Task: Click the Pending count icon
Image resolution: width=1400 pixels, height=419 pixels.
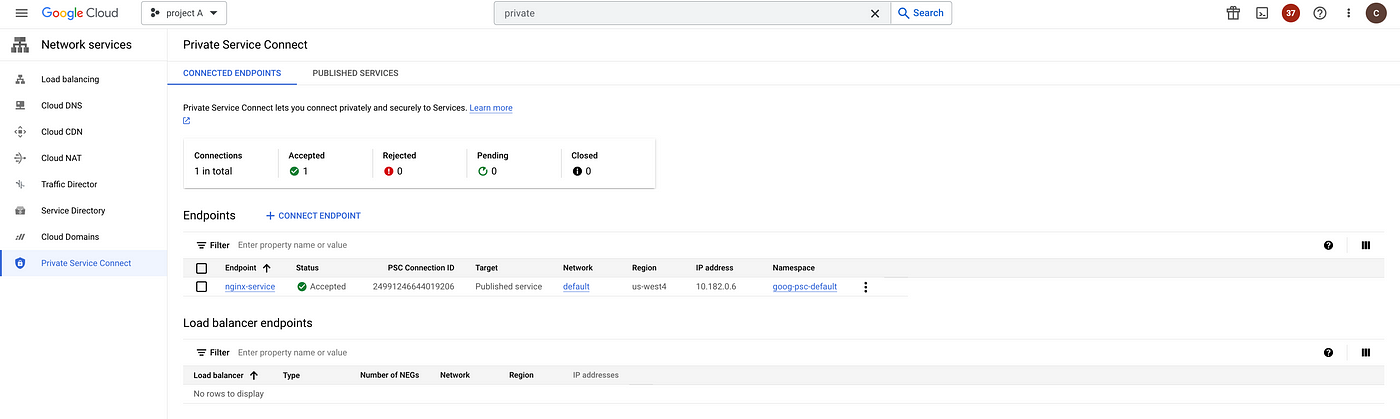Action: tap(483, 171)
